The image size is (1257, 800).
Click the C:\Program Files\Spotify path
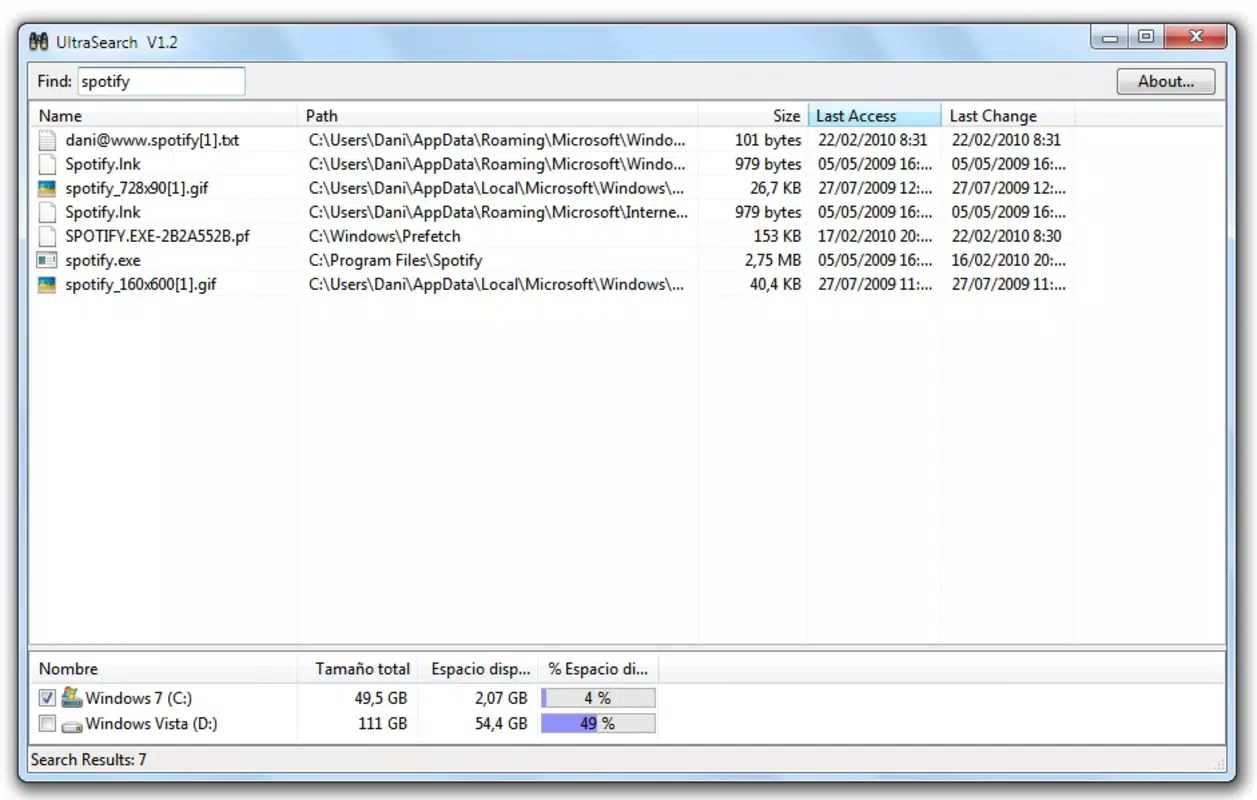395,260
